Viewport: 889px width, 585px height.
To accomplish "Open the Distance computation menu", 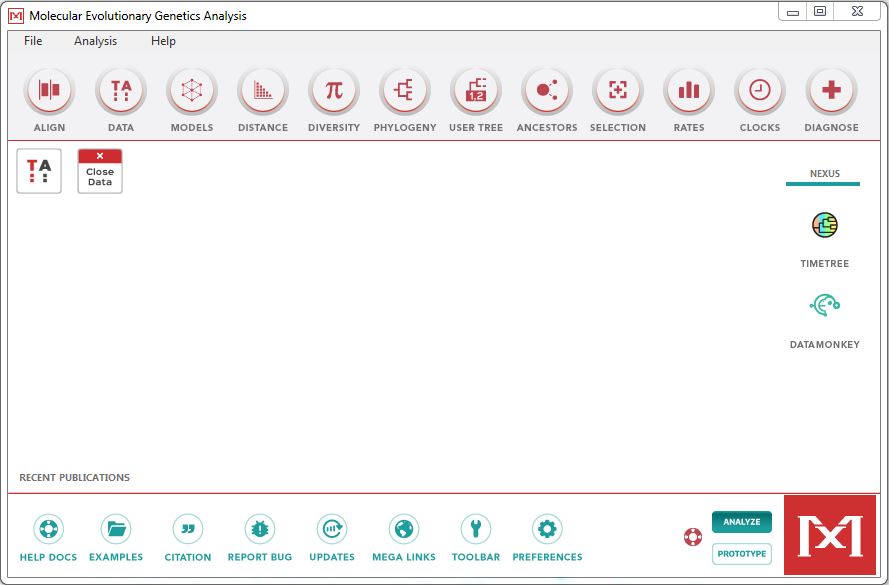I will (263, 92).
